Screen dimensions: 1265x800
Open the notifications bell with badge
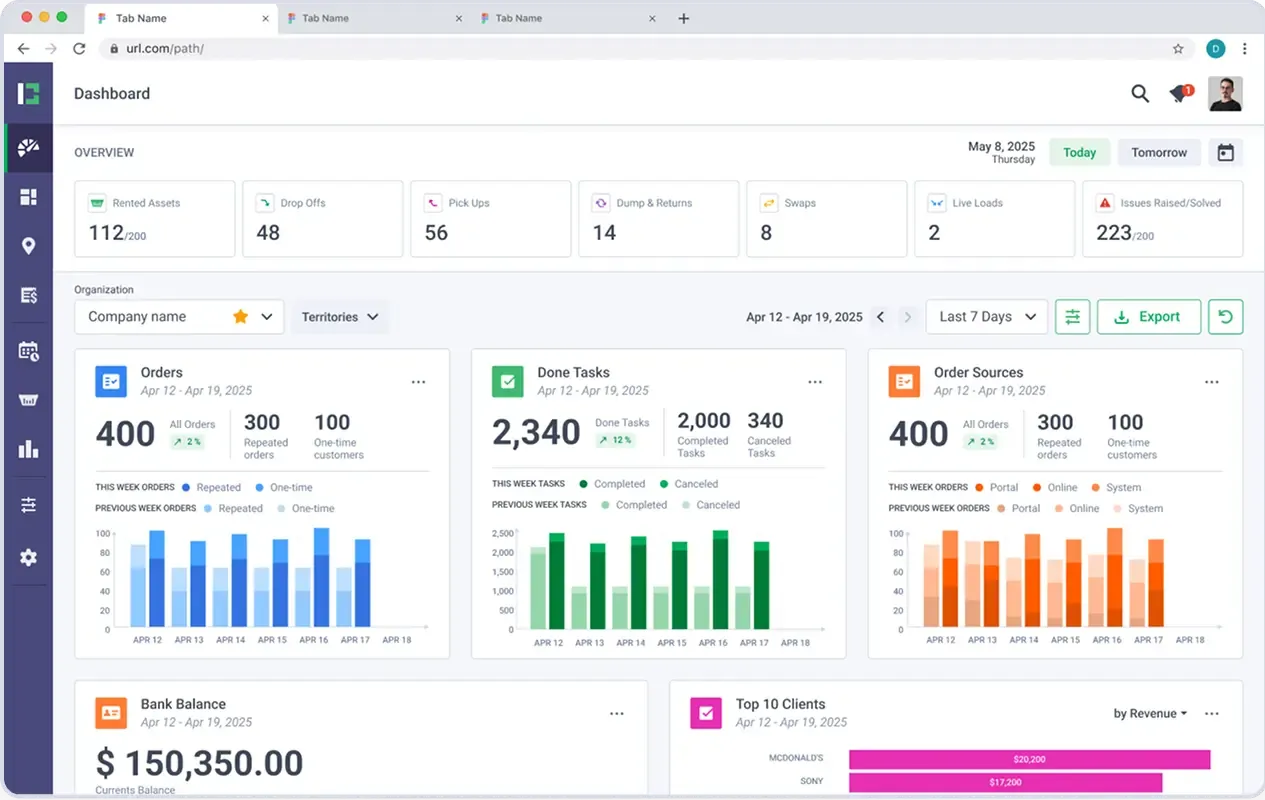pyautogui.click(x=1180, y=93)
